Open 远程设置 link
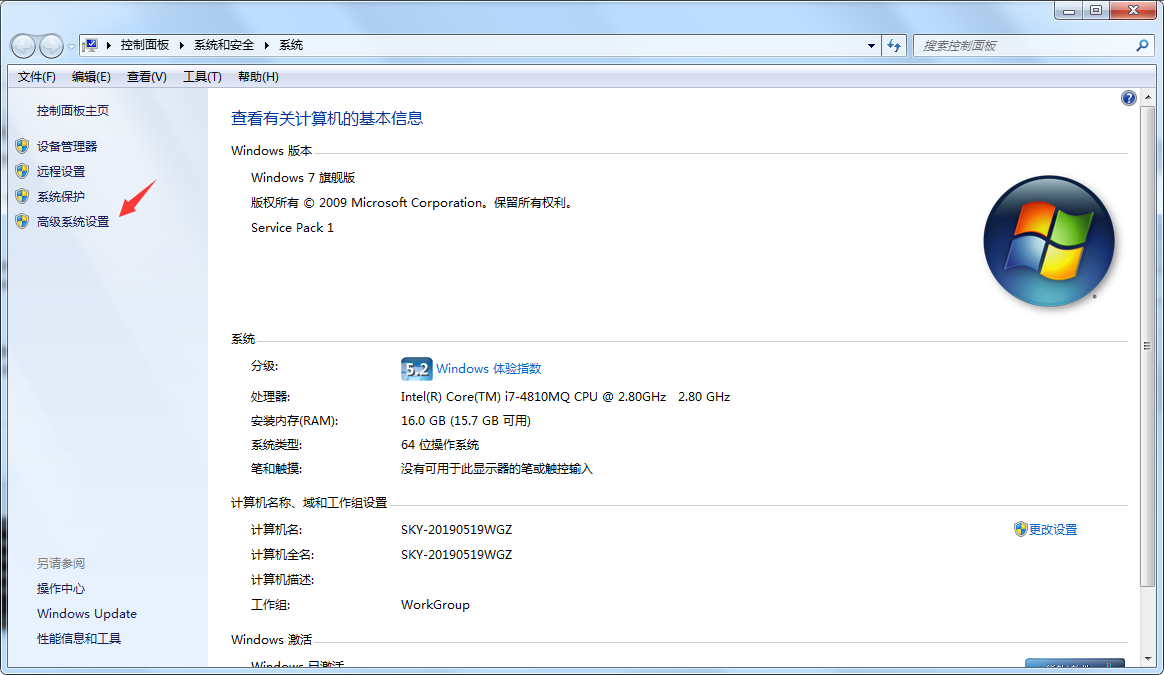The width and height of the screenshot is (1164, 675). pyautogui.click(x=61, y=172)
